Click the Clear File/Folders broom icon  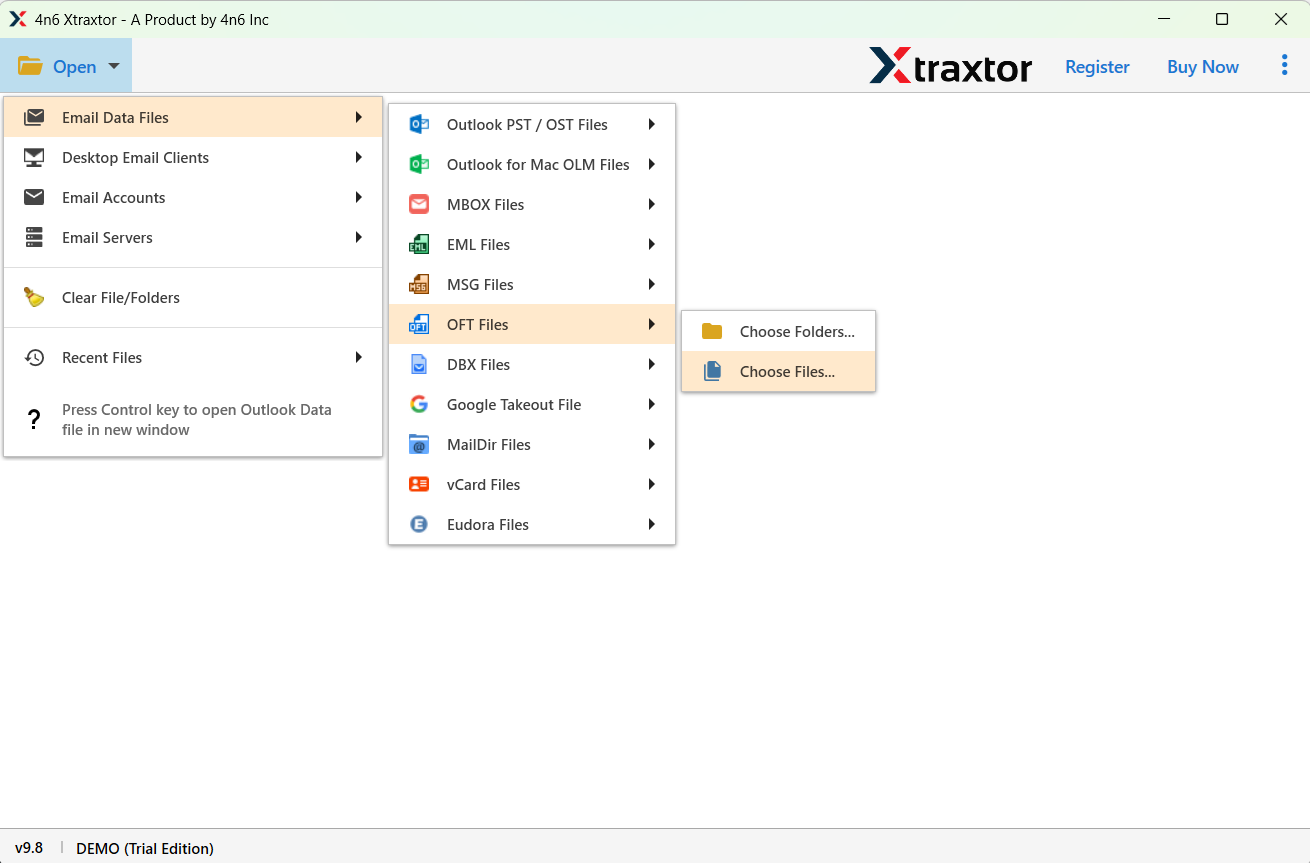pos(33,297)
